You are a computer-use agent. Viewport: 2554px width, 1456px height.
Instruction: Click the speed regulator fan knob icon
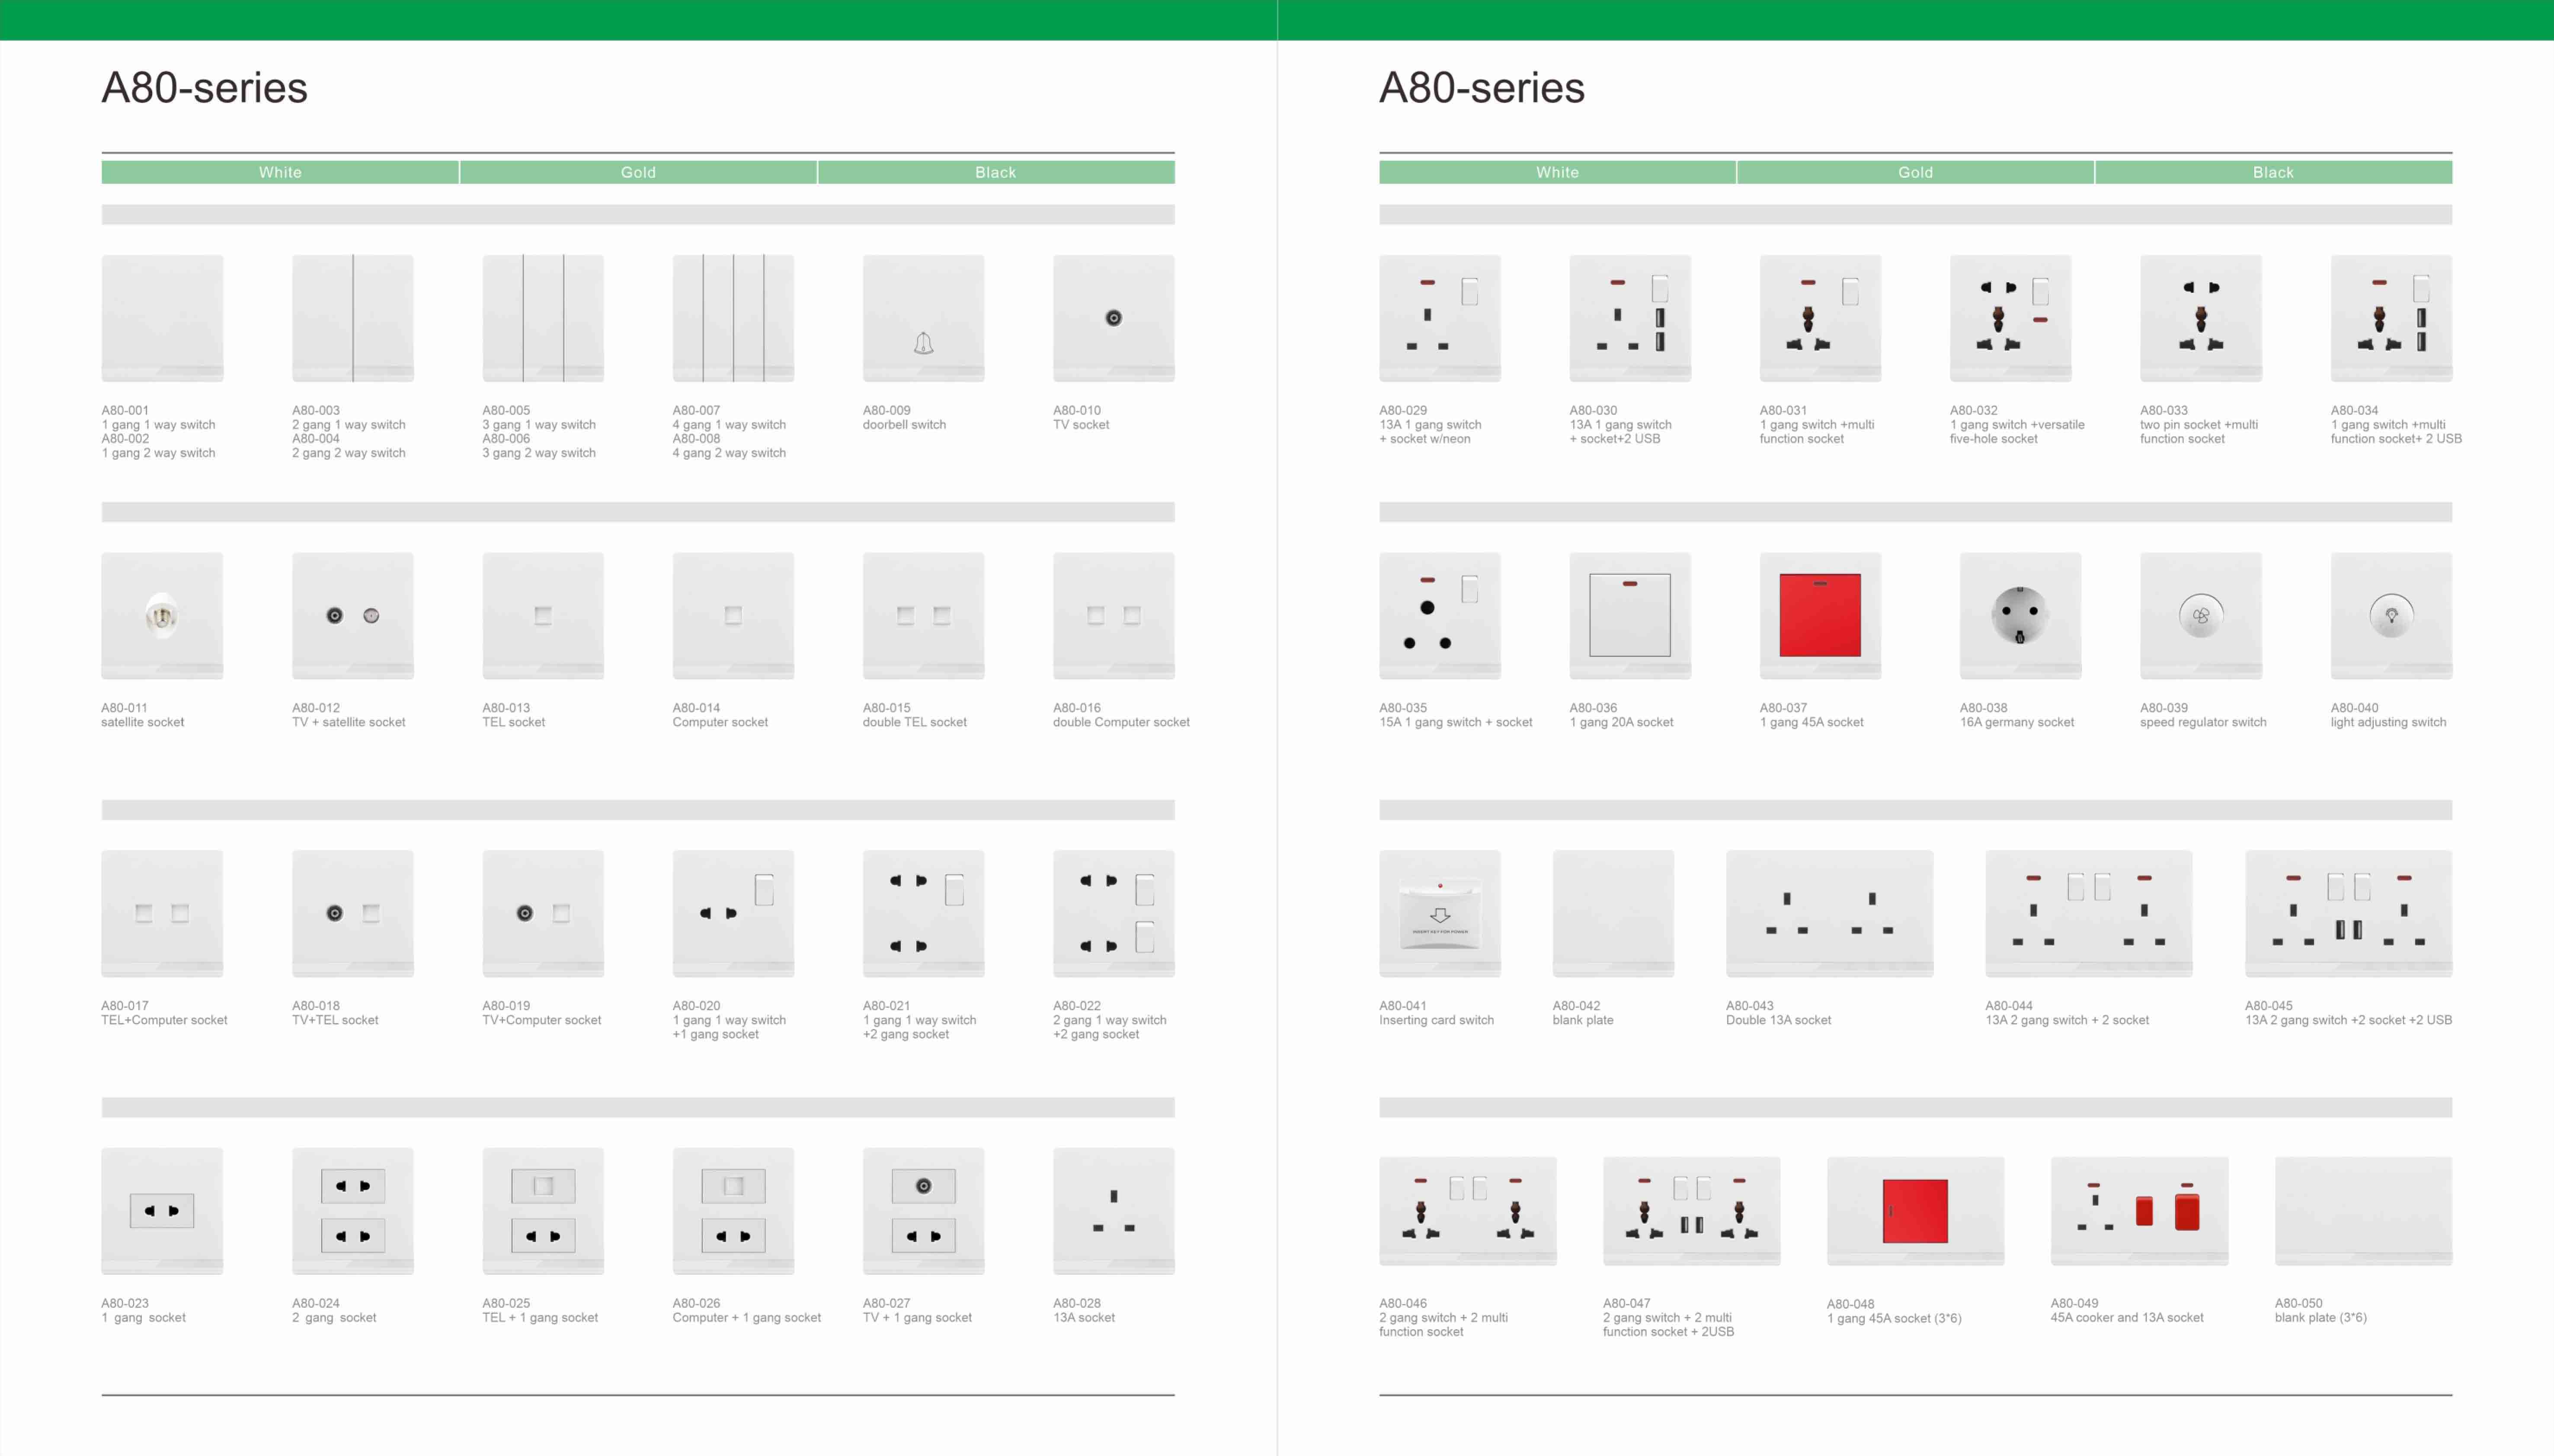2201,616
